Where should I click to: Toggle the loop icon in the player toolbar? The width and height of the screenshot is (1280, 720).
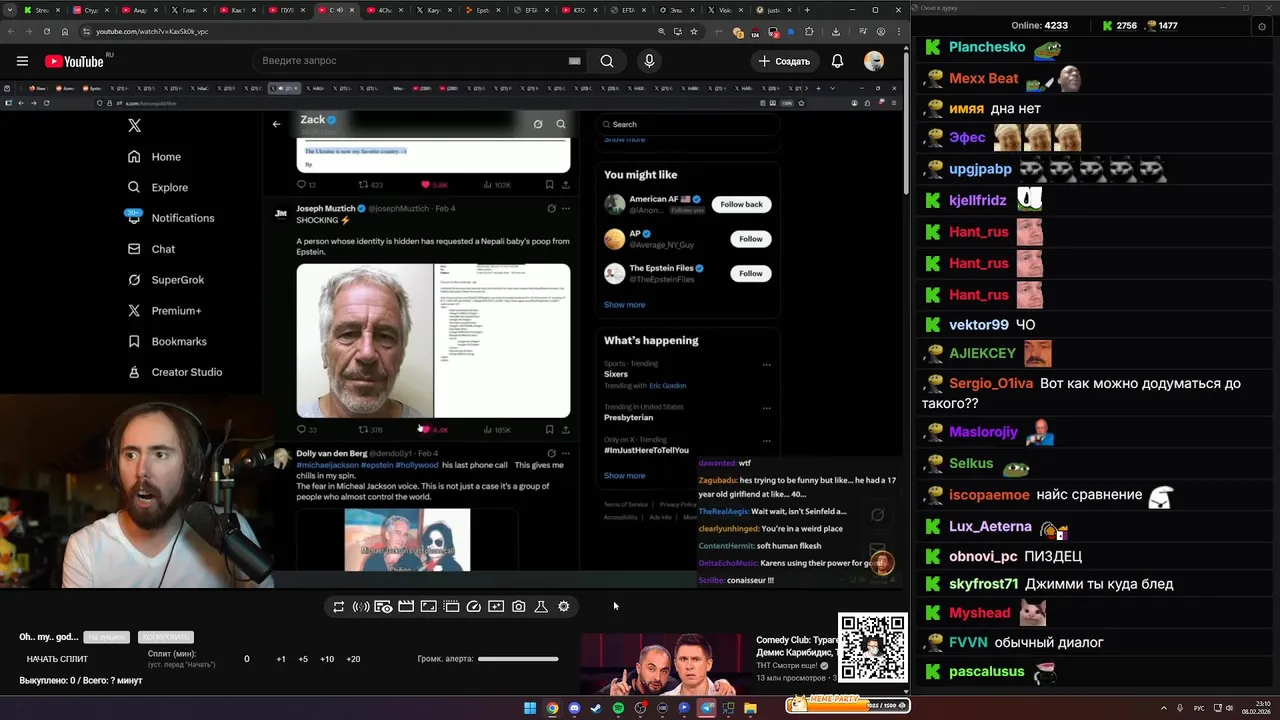pyautogui.click(x=339, y=606)
